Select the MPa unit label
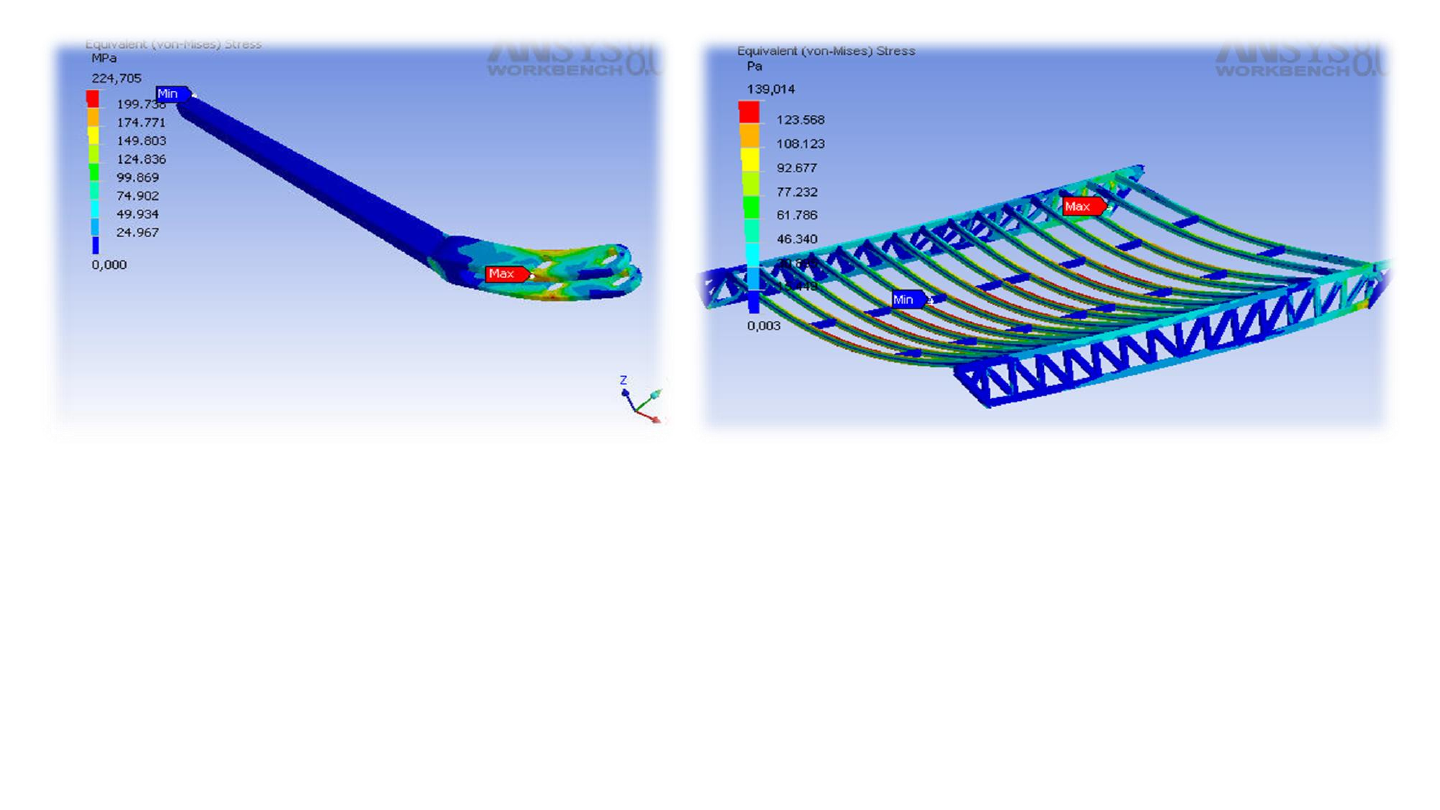The width and height of the screenshot is (1440, 810). pyautogui.click(x=104, y=58)
